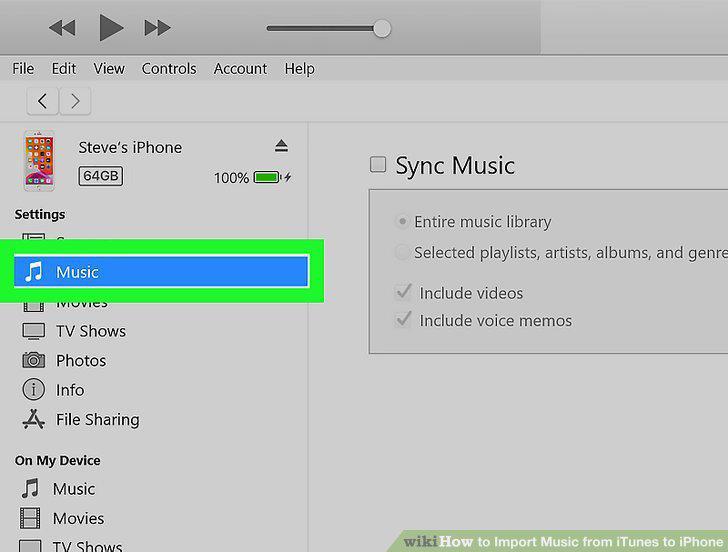Image resolution: width=728 pixels, height=552 pixels.
Task: Click the Info circle icon
Action: tap(33, 390)
